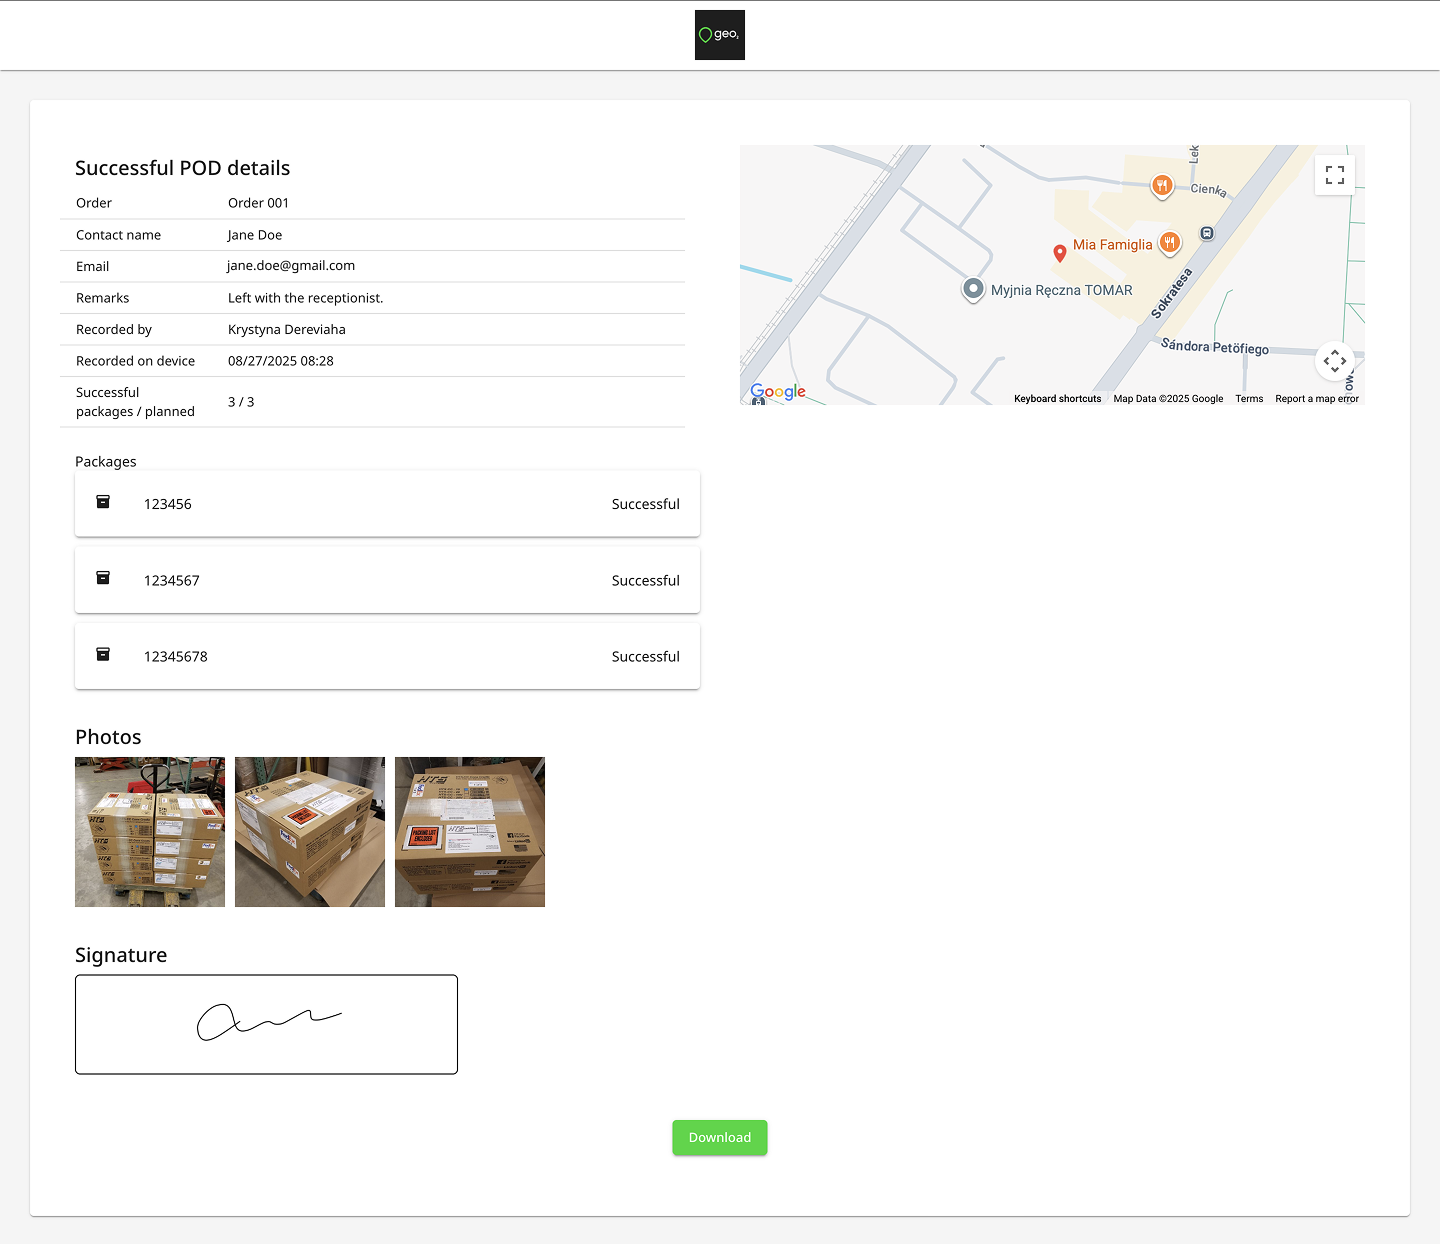Click Successful status of package 12345678
This screenshot has width=1440, height=1244.
tap(645, 656)
